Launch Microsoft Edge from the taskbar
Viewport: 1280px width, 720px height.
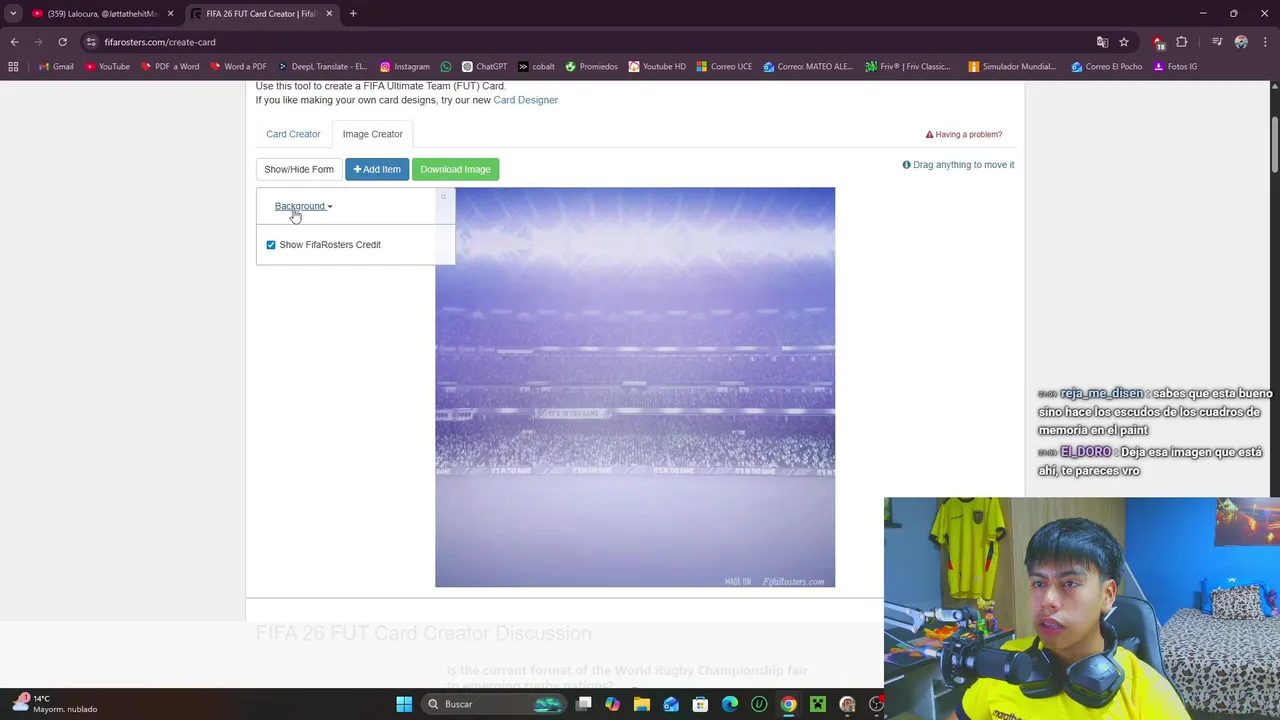coord(730,704)
